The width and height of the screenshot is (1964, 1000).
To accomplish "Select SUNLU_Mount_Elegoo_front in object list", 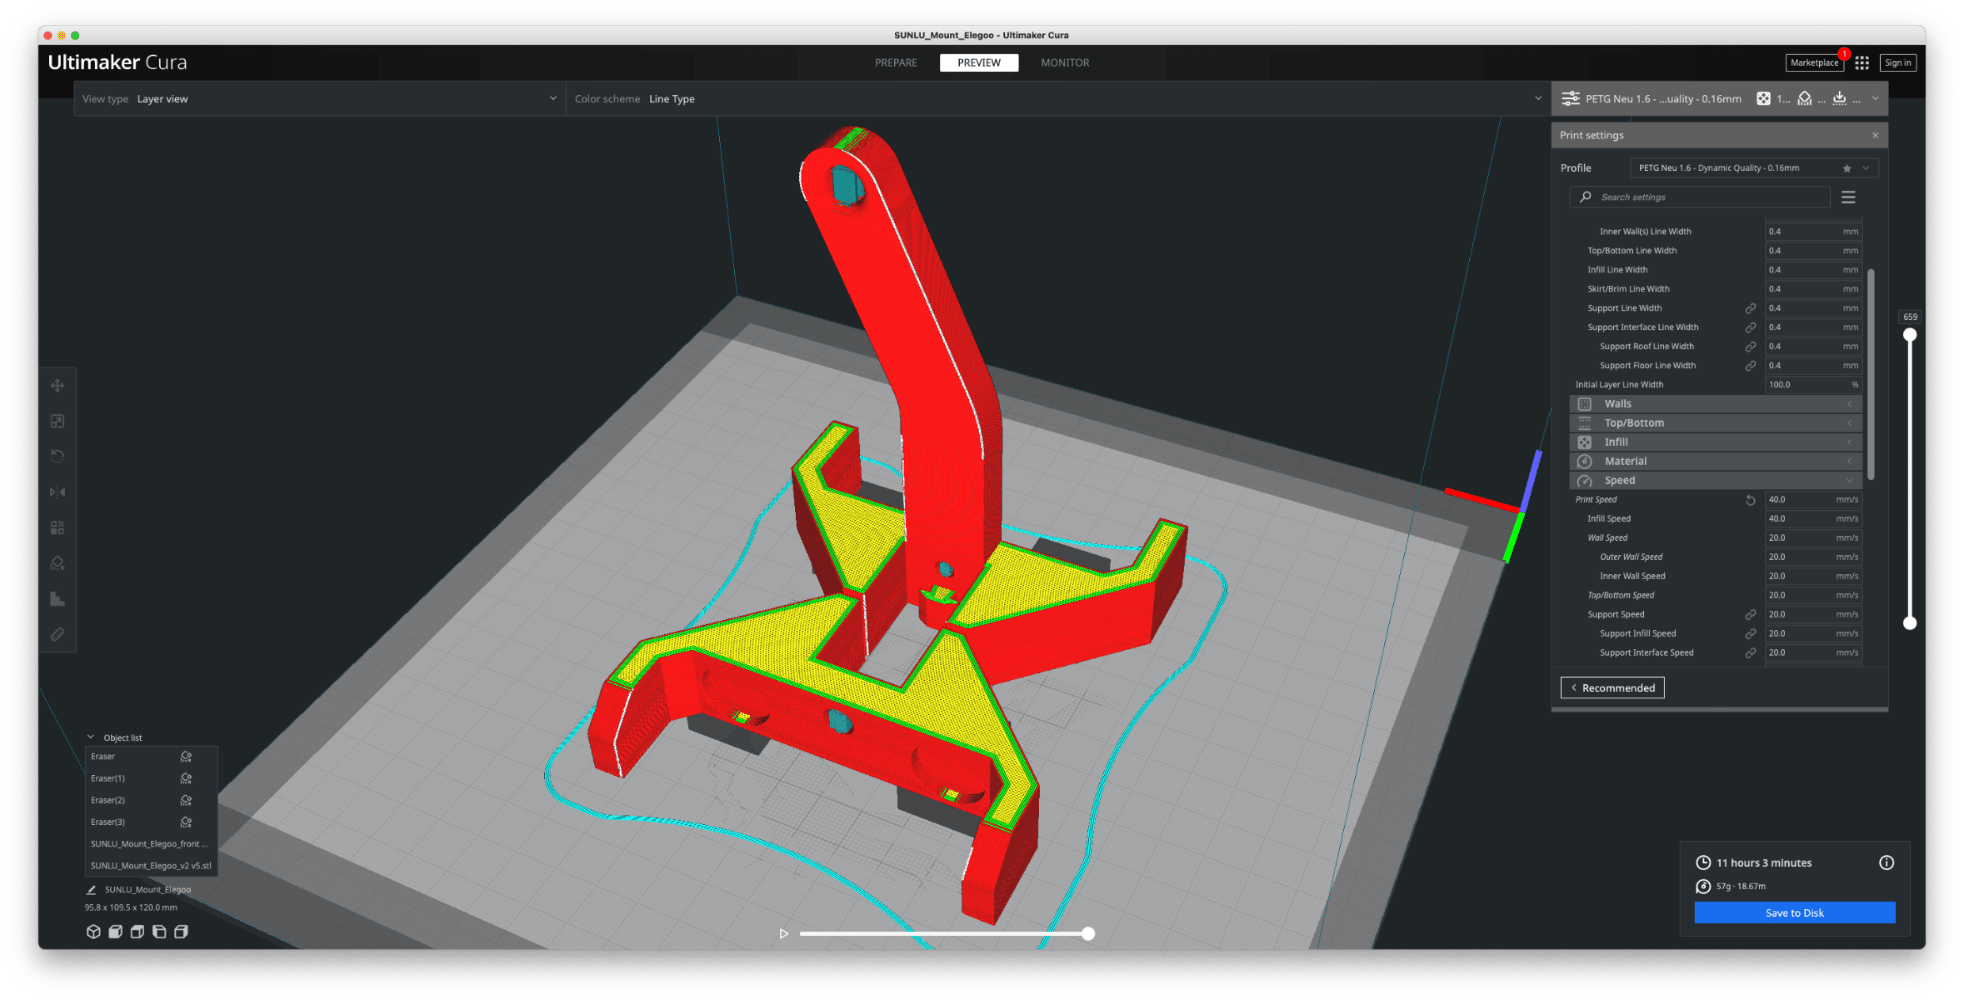I will click(151, 845).
